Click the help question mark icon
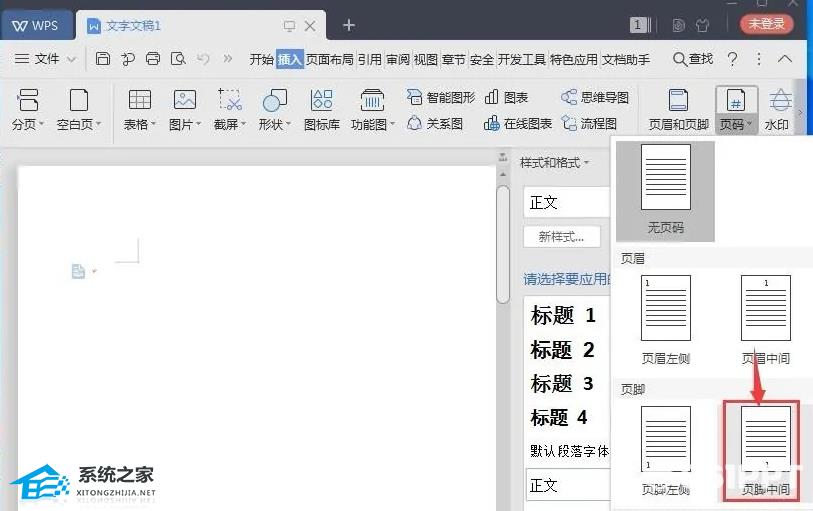 [732, 59]
